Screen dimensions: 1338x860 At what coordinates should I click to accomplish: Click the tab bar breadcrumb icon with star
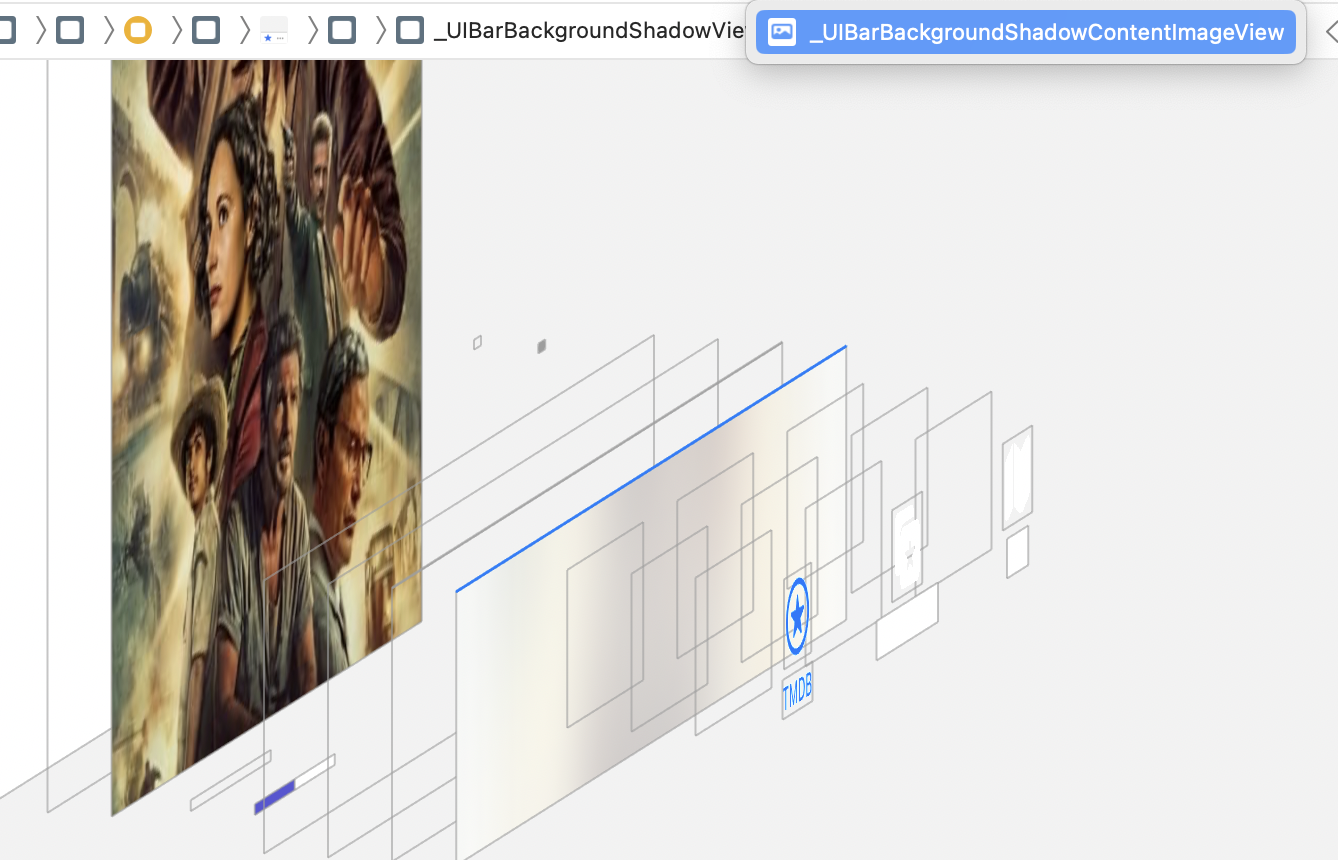(274, 30)
